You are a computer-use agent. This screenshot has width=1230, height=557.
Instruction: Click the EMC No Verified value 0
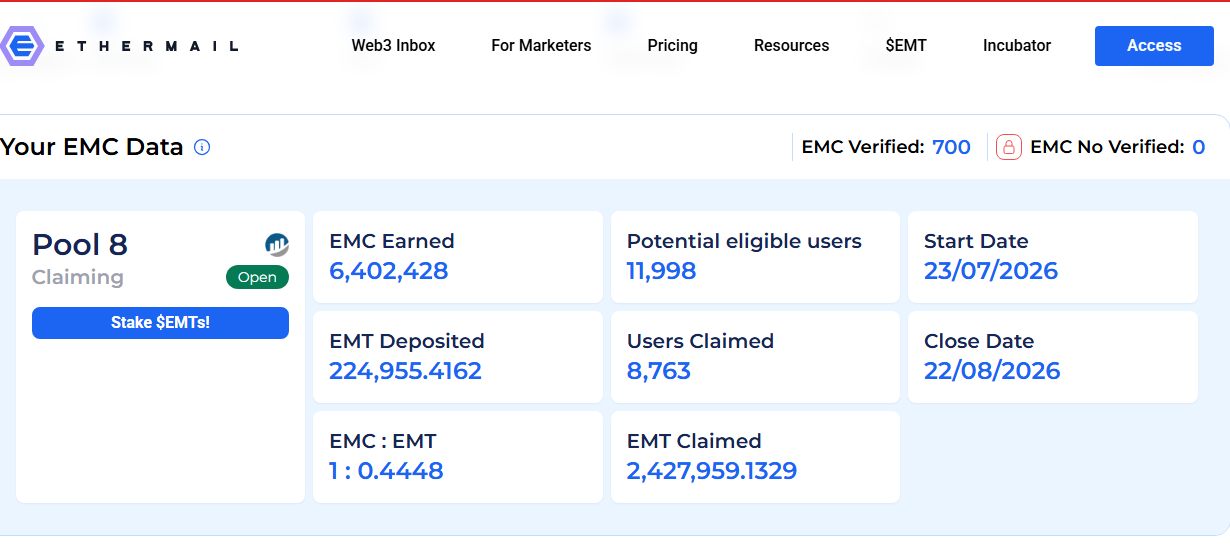(1198, 147)
